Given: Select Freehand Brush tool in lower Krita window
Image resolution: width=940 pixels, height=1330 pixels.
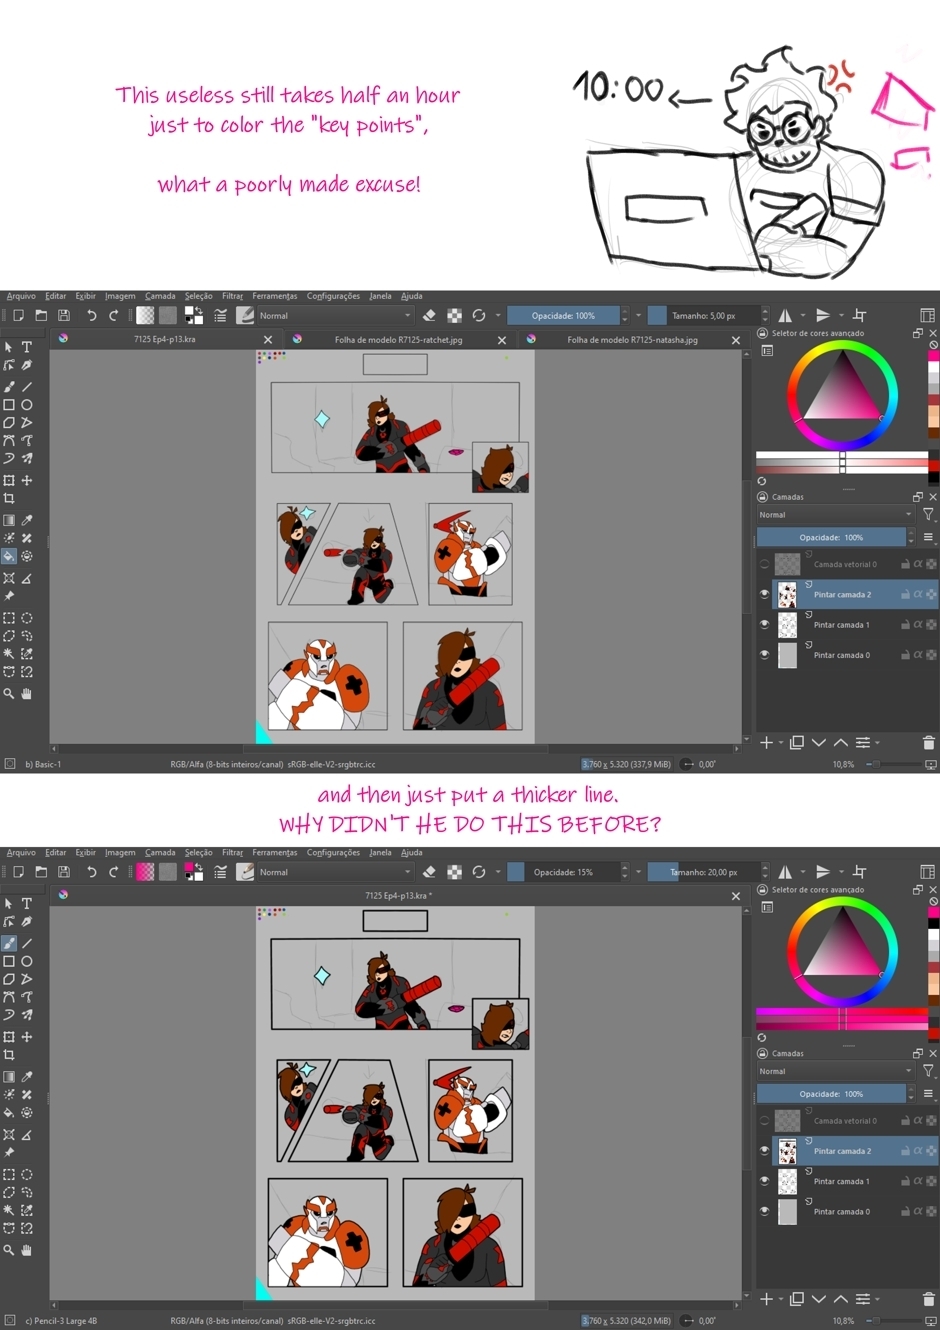Looking at the screenshot, I should (9, 943).
